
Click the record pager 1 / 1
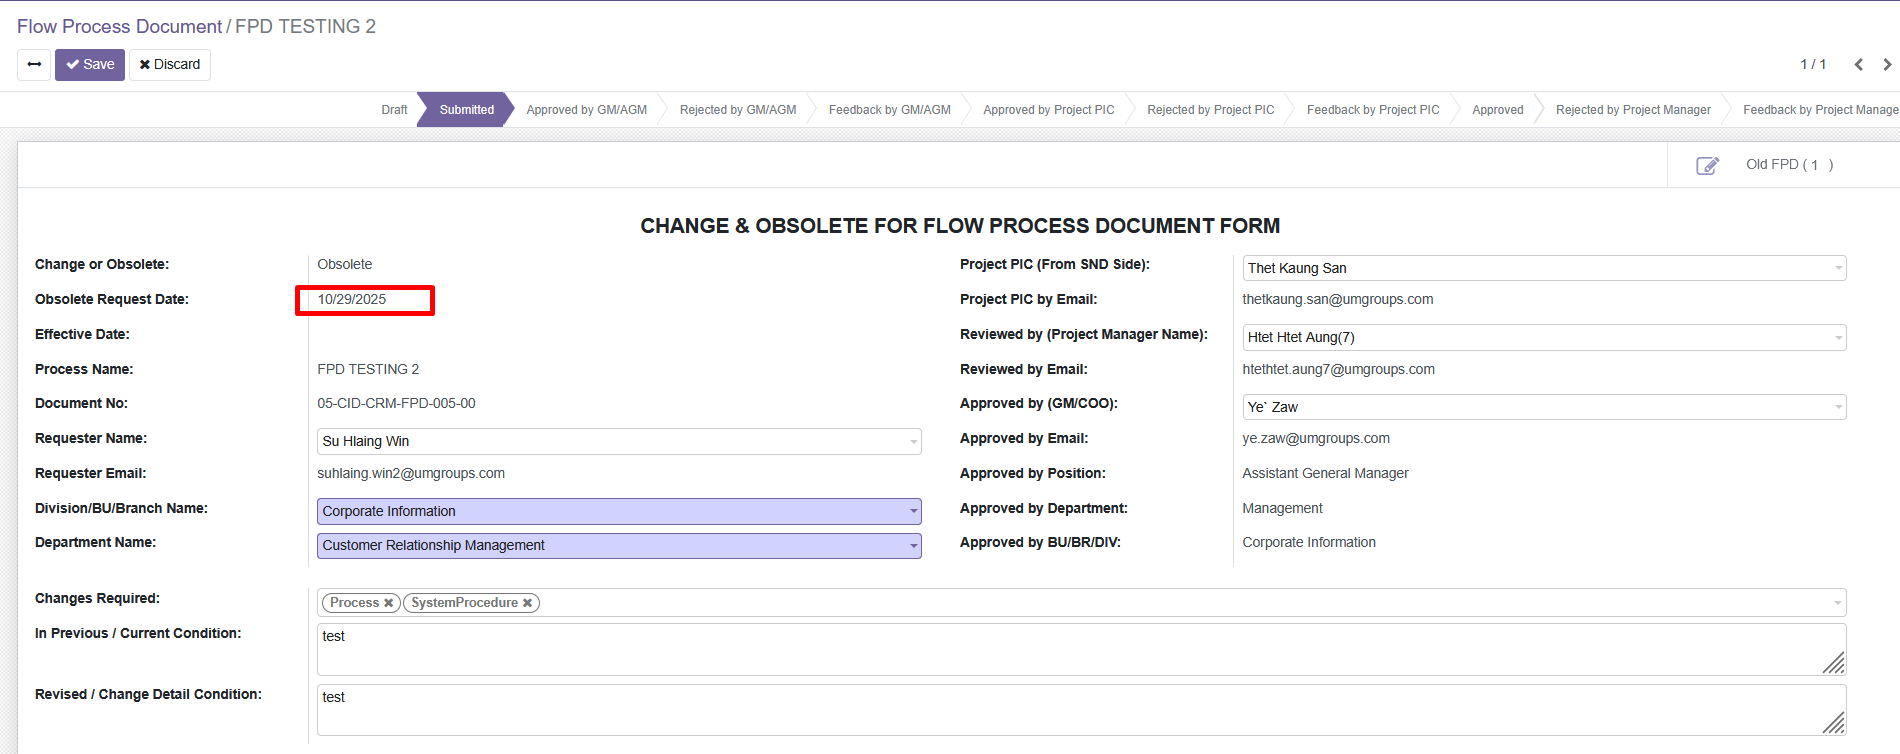[1813, 65]
